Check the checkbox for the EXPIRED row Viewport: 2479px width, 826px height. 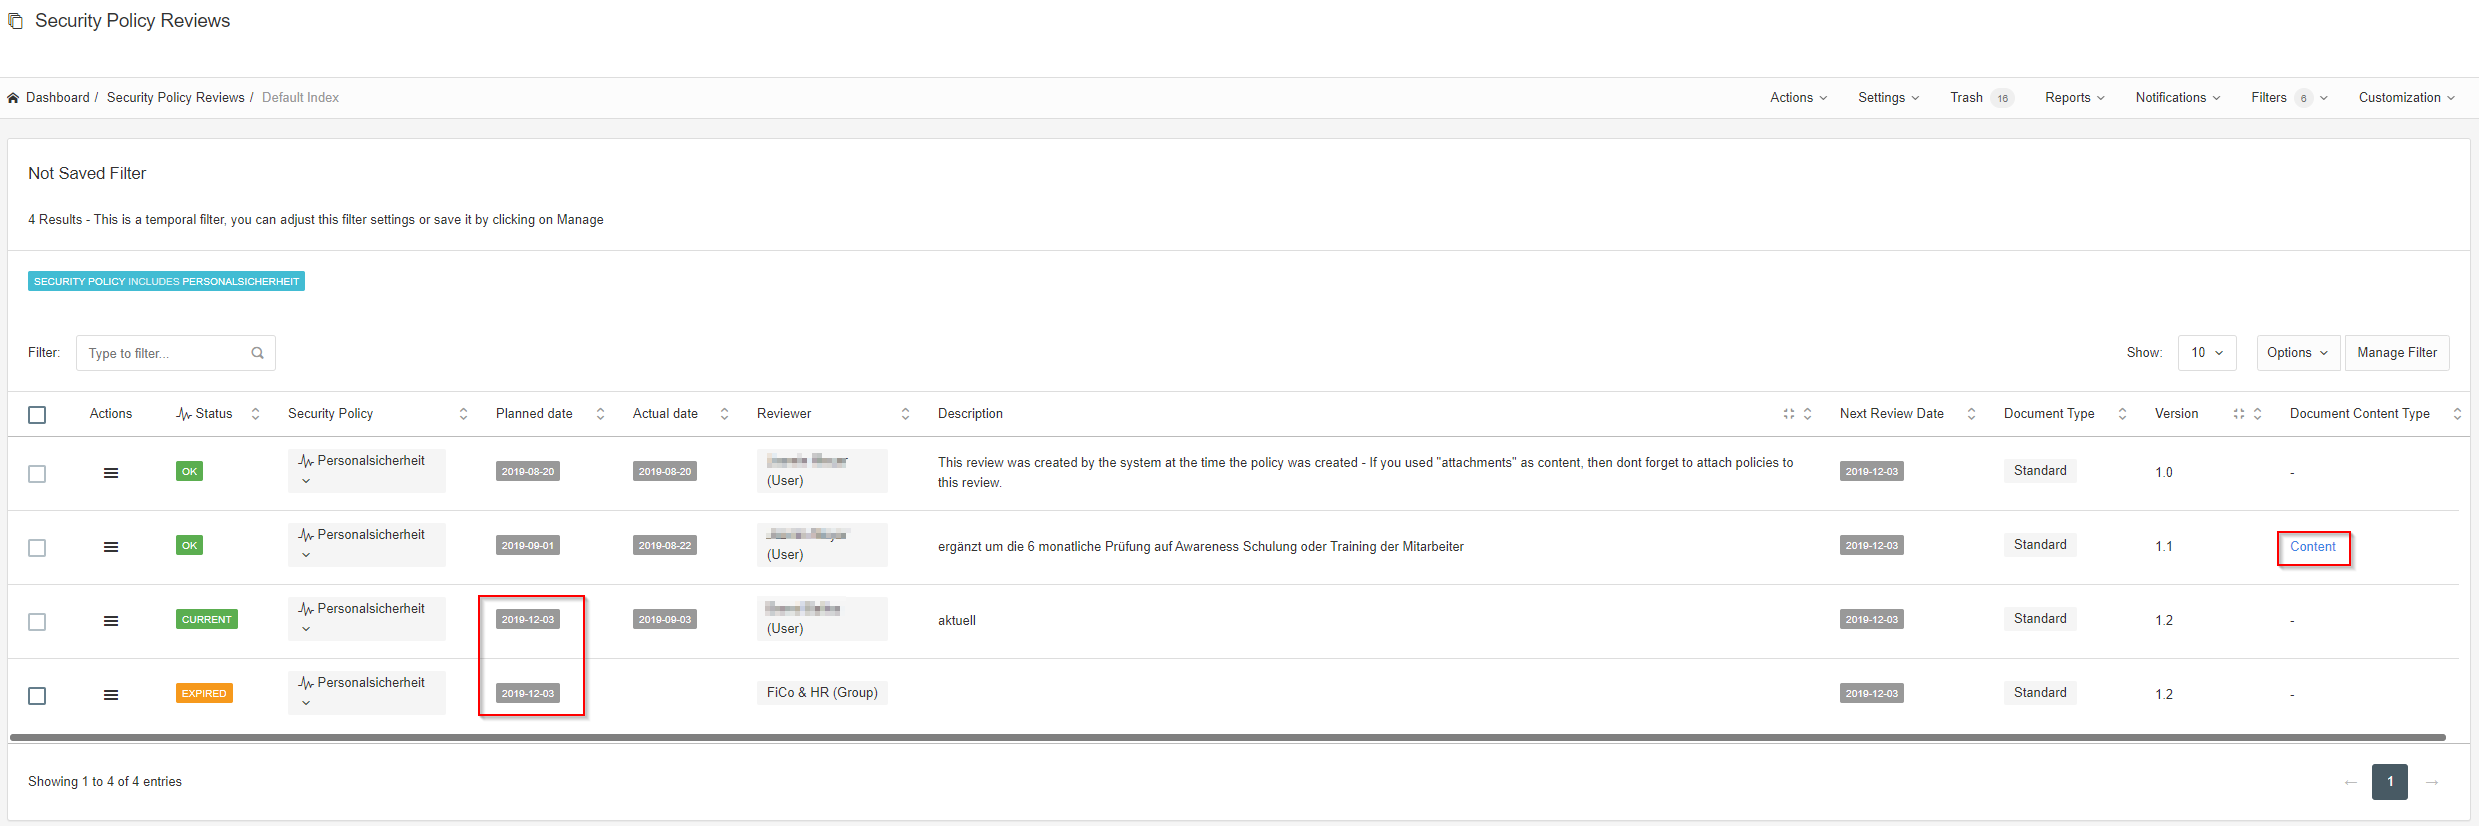(x=37, y=696)
